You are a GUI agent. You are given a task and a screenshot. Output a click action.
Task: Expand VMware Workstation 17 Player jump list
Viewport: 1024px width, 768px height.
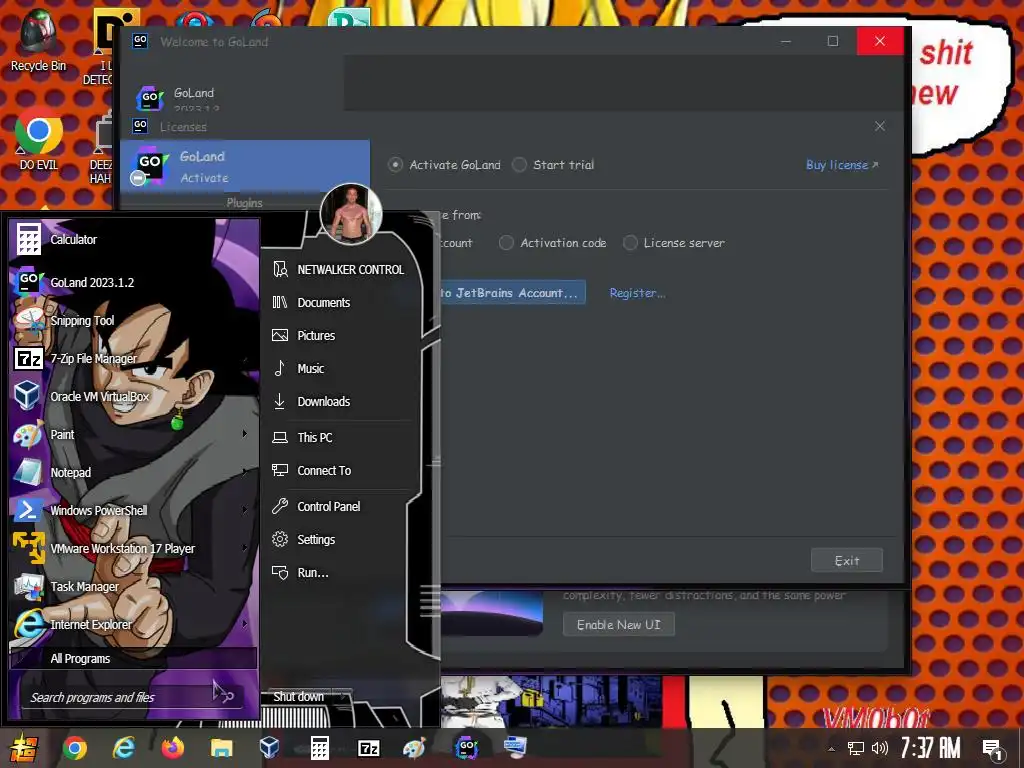[x=244, y=548]
